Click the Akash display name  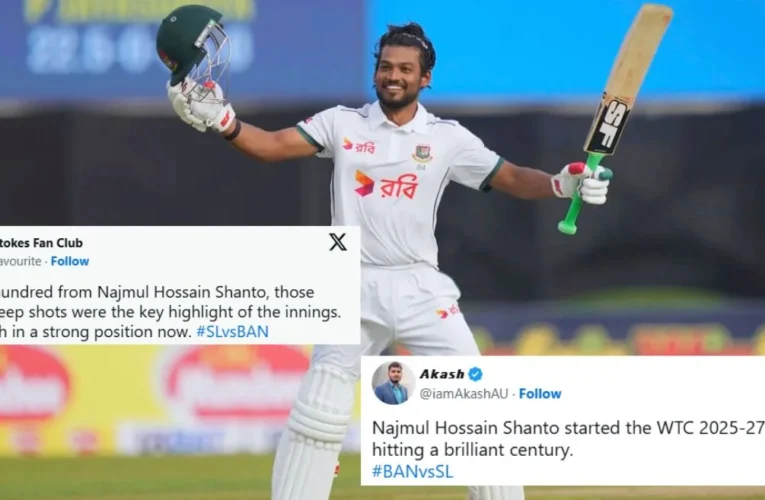pos(442,374)
